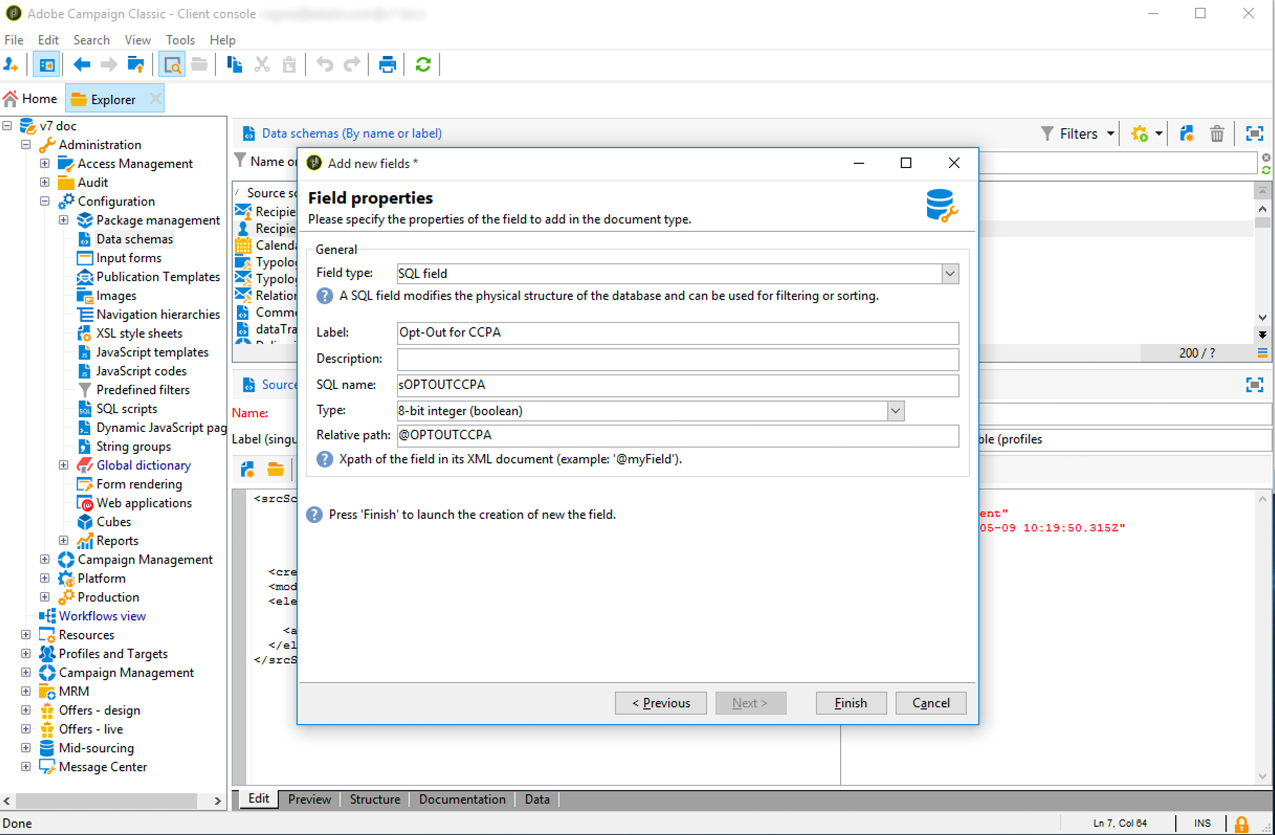The image size is (1275, 835).
Task: Click the new schema icon beside Filters
Action: [1187, 133]
